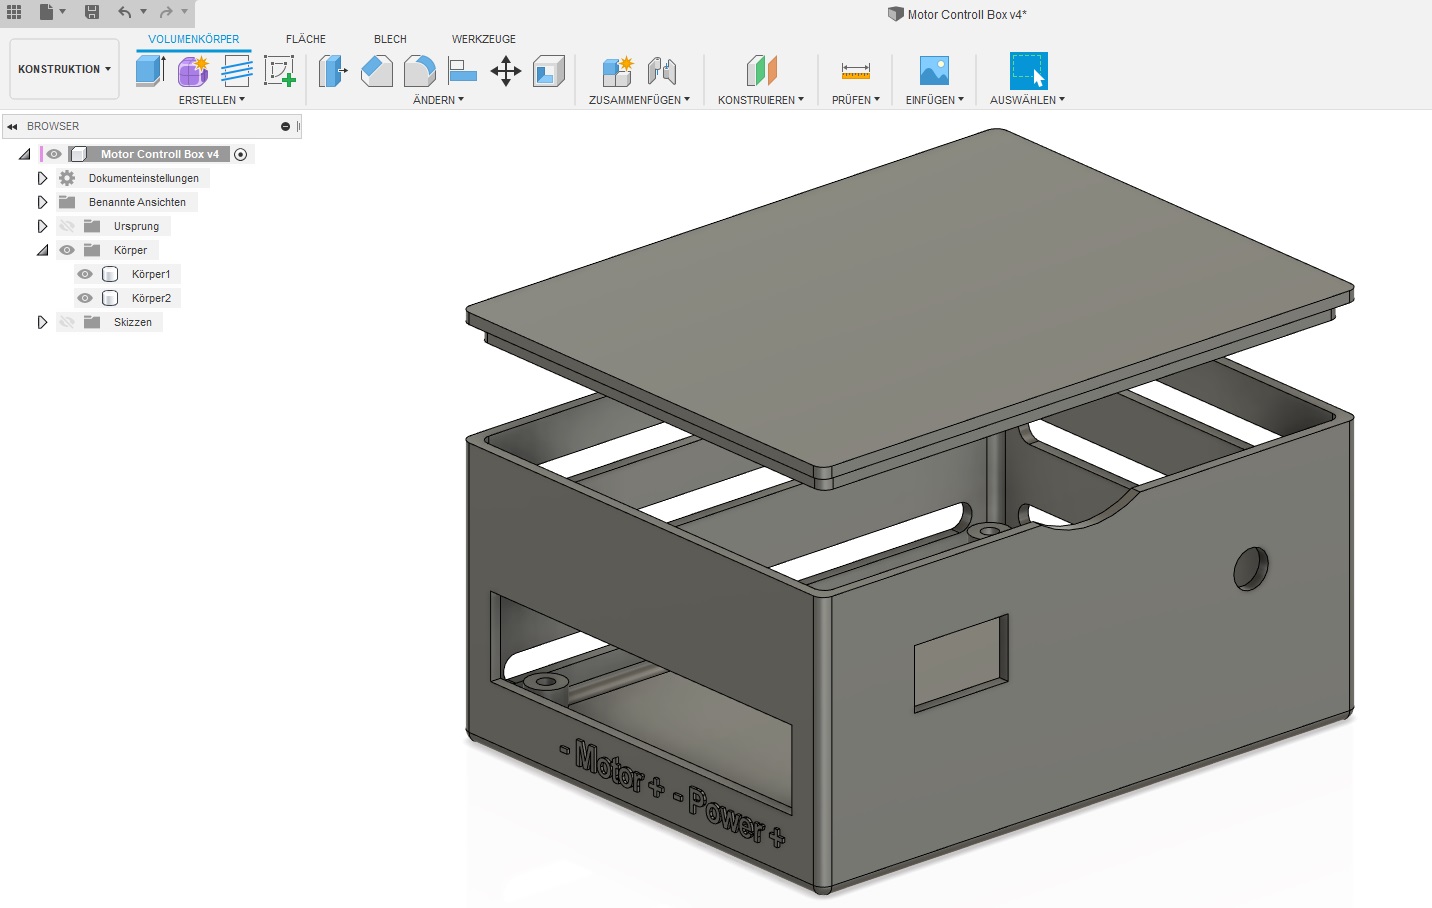The image size is (1432, 908).
Task: Open the PRÜFEN dropdown menu
Action: point(856,100)
